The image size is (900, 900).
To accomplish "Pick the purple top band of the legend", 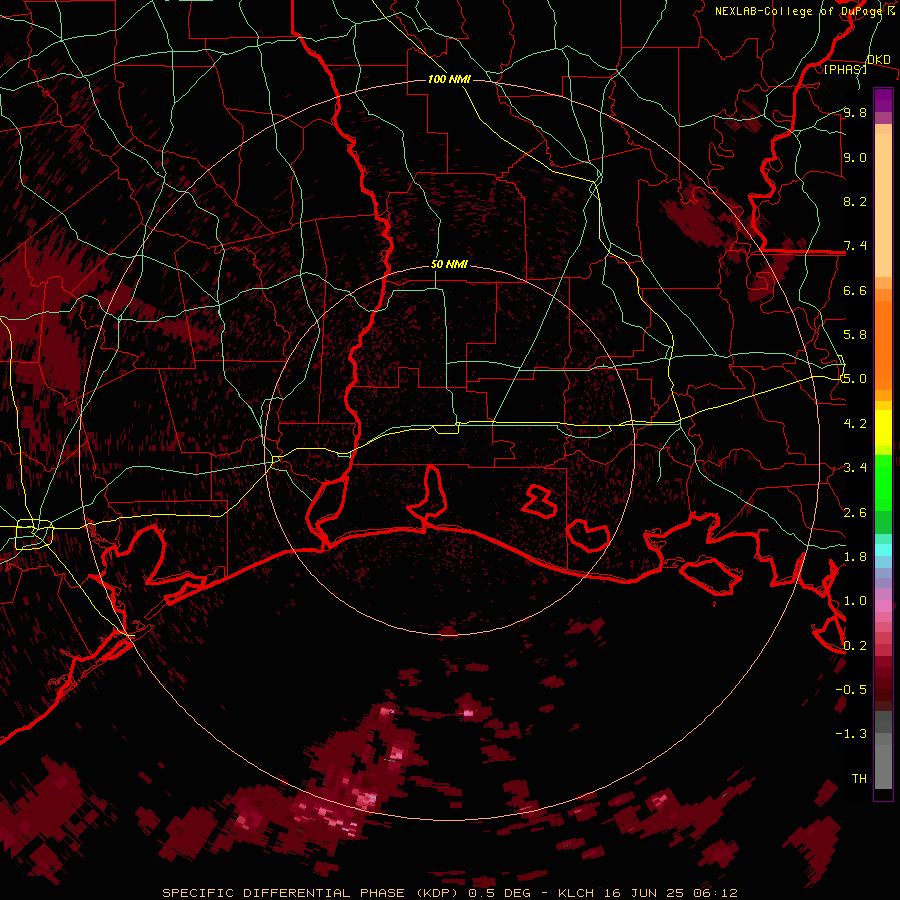I will (883, 100).
